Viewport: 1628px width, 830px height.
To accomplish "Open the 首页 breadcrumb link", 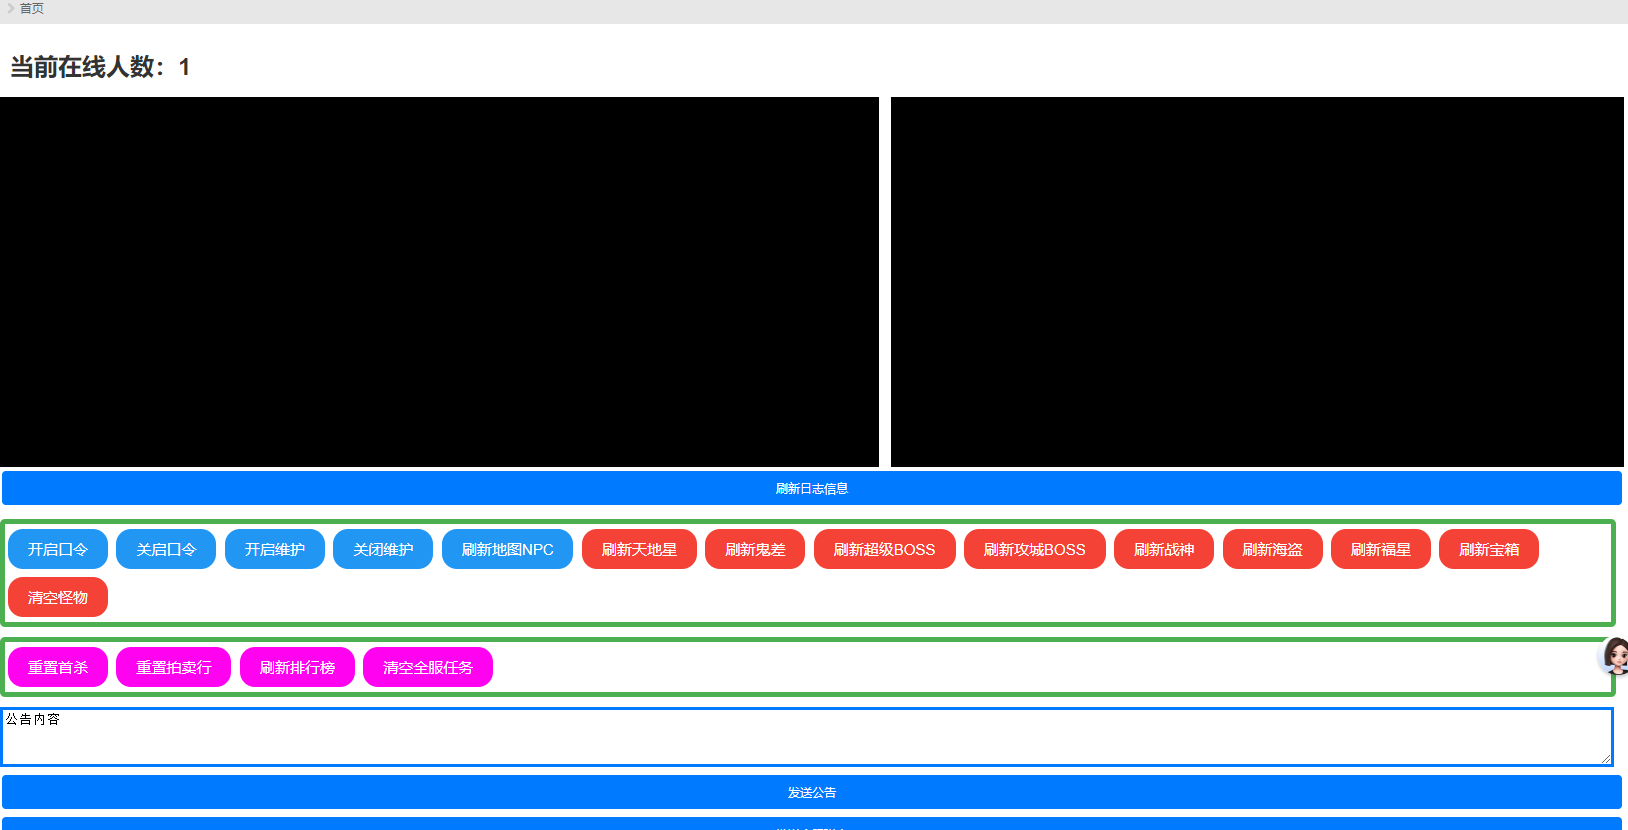I will pyautogui.click(x=32, y=9).
